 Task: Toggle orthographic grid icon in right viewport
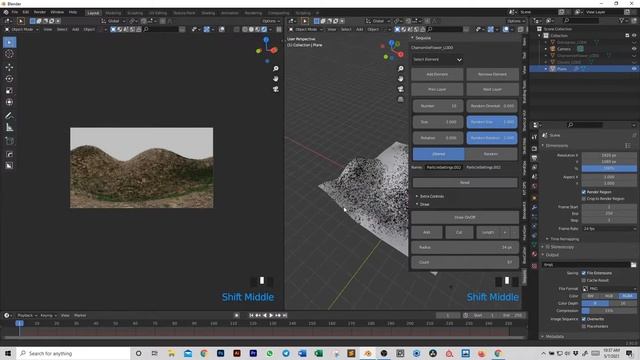[x=400, y=99]
